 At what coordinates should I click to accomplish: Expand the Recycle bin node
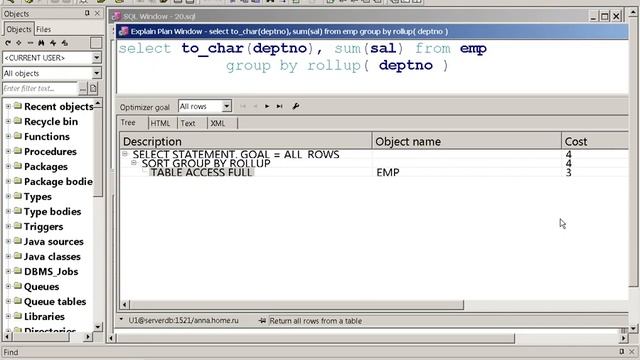pyautogui.click(x=8, y=121)
